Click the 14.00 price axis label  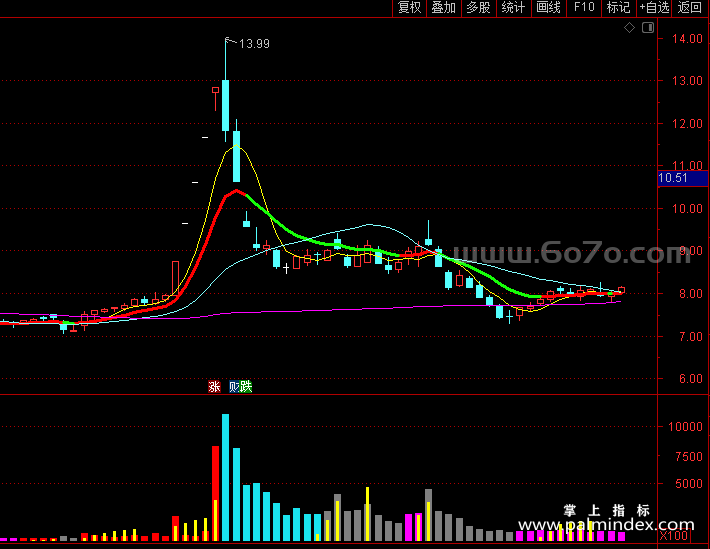coord(687,39)
